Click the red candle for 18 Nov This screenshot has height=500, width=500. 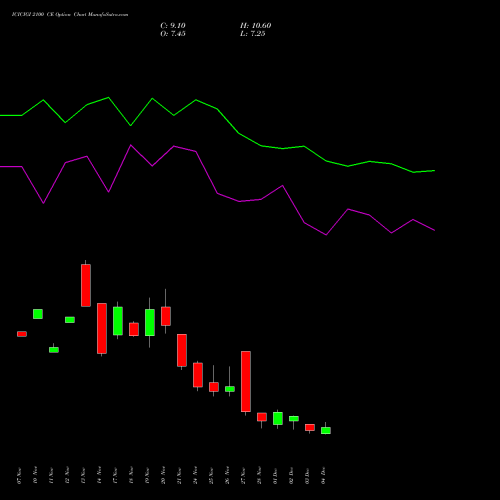click(x=134, y=329)
